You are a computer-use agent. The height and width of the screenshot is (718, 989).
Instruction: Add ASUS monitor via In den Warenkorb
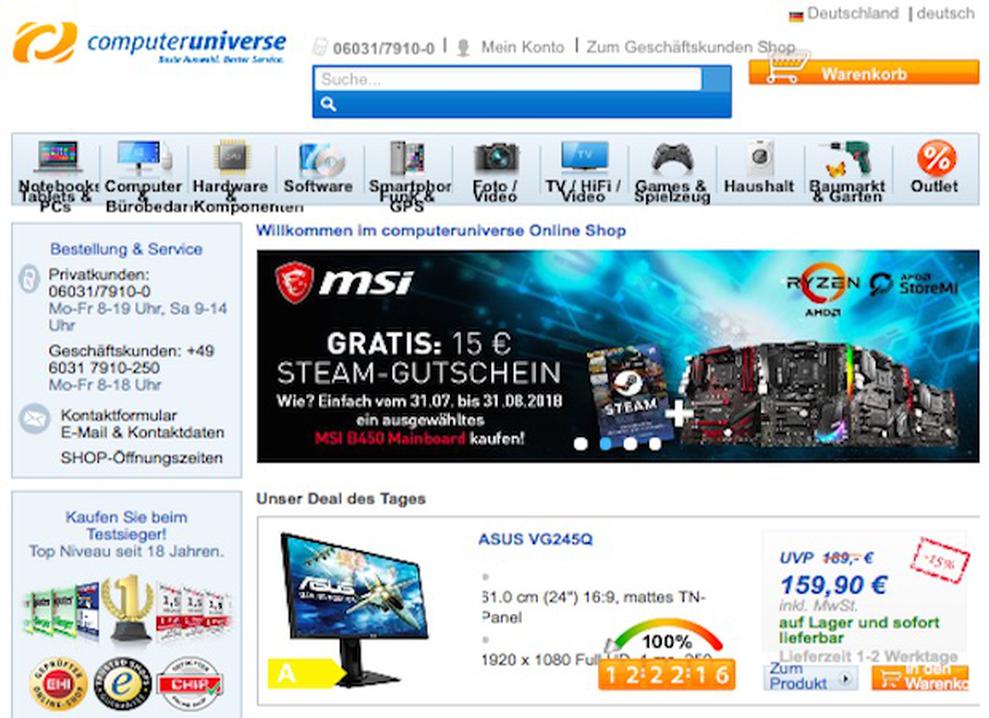point(920,677)
